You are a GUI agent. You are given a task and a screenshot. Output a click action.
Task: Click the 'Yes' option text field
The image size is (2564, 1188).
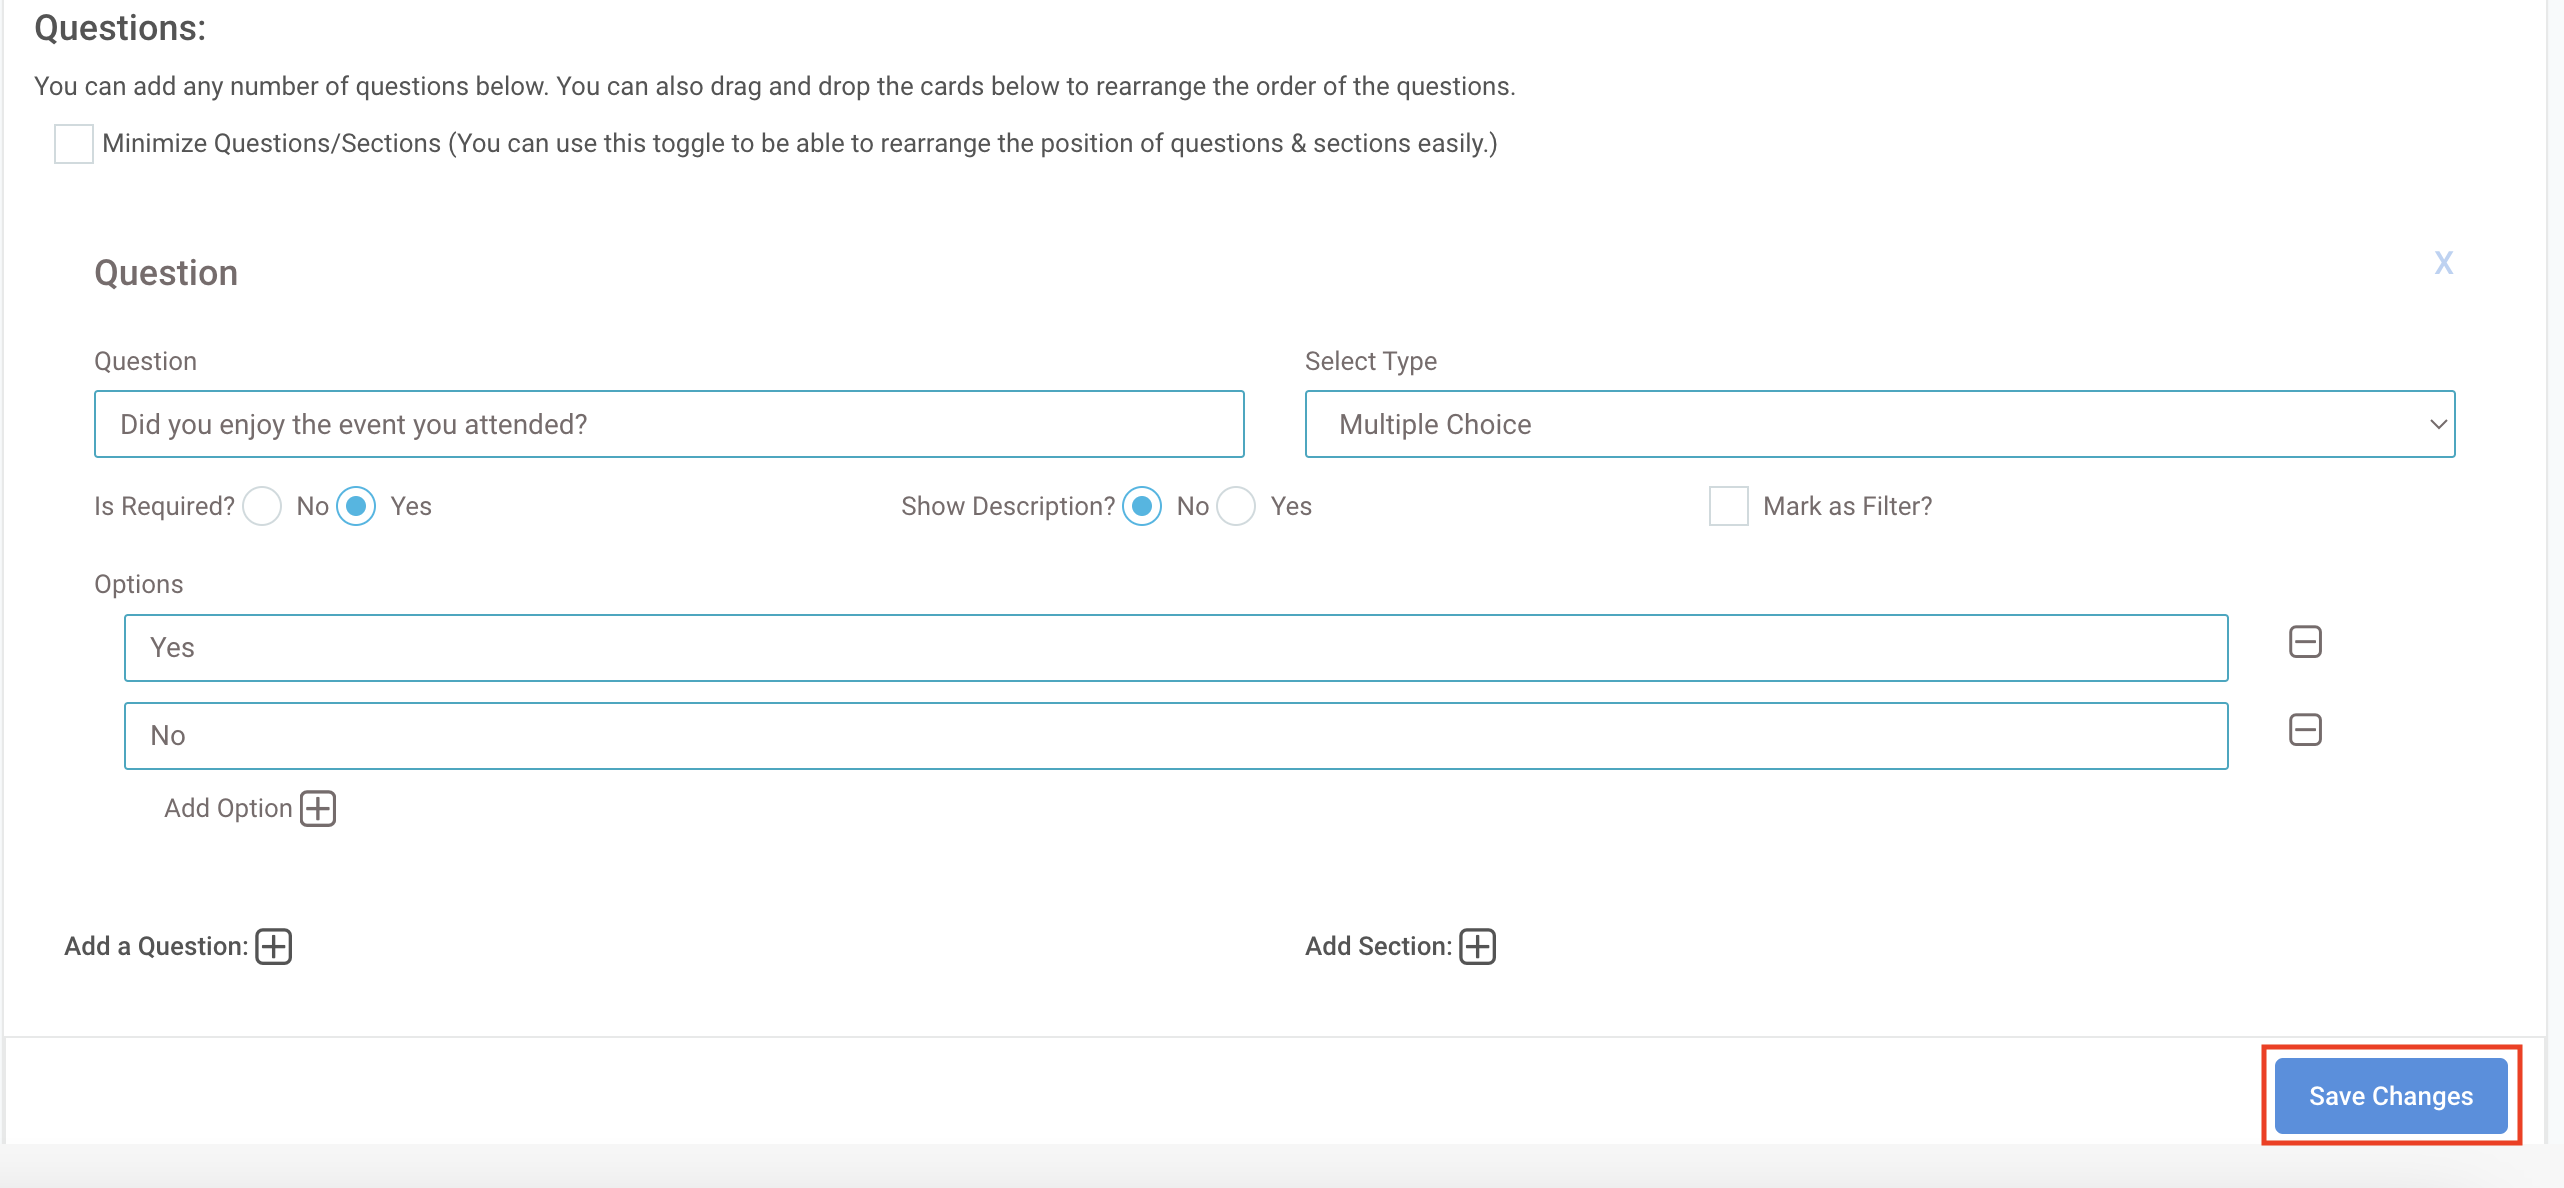pyautogui.click(x=1175, y=648)
